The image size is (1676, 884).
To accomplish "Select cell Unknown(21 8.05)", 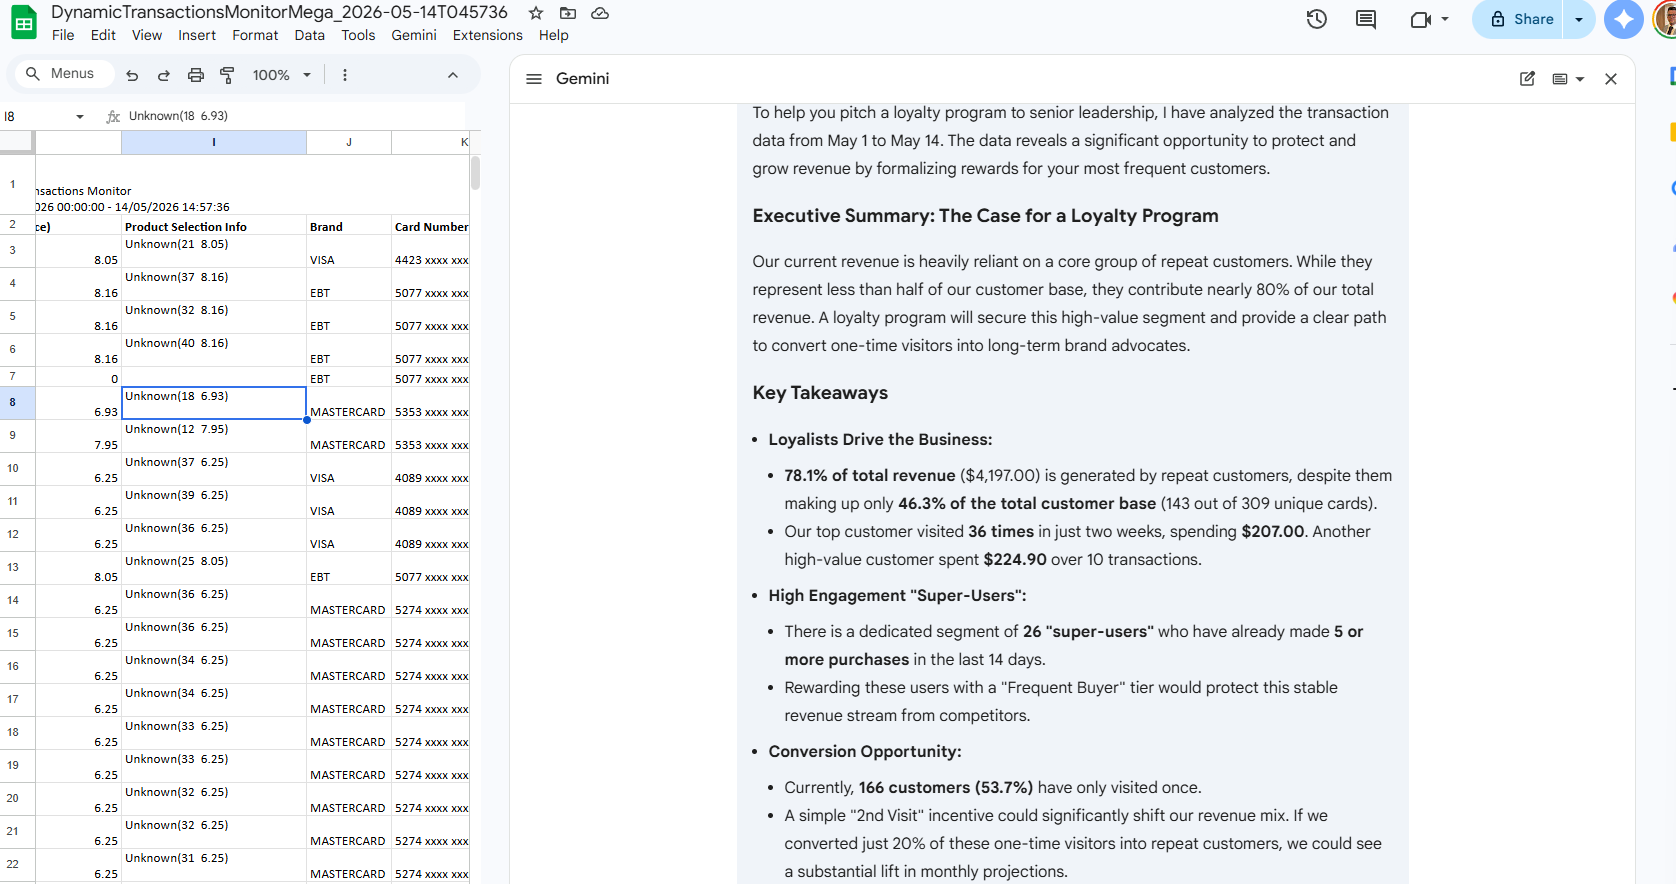I will (x=214, y=251).
